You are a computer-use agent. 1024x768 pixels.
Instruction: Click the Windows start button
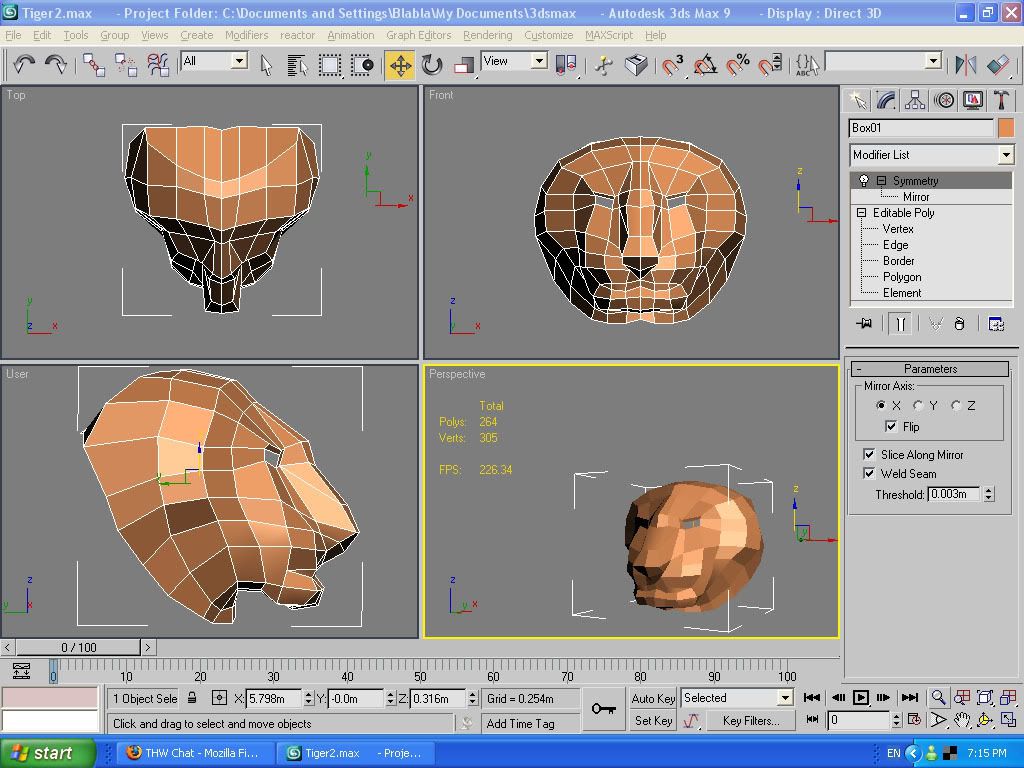pyautogui.click(x=47, y=753)
